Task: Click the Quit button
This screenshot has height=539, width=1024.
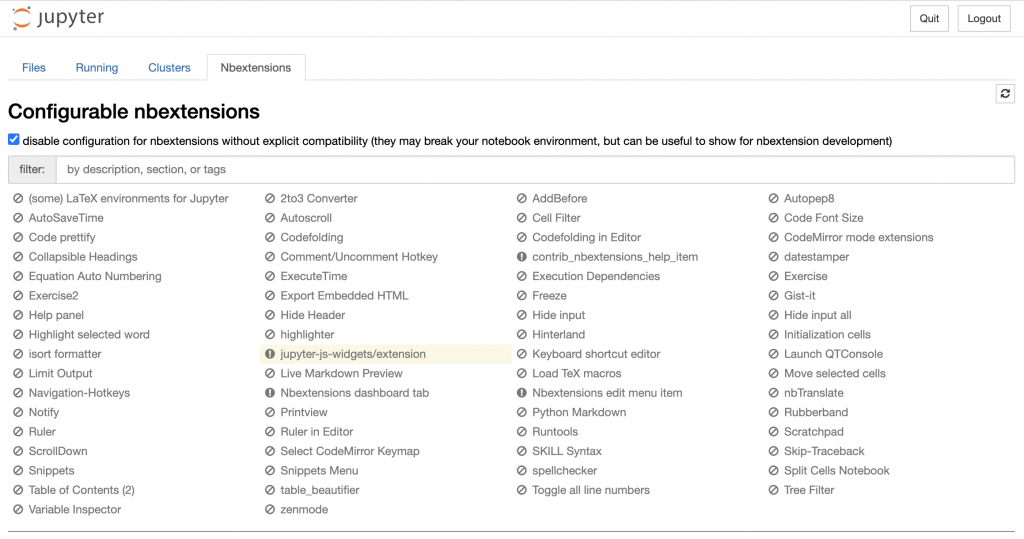Action: (x=929, y=18)
